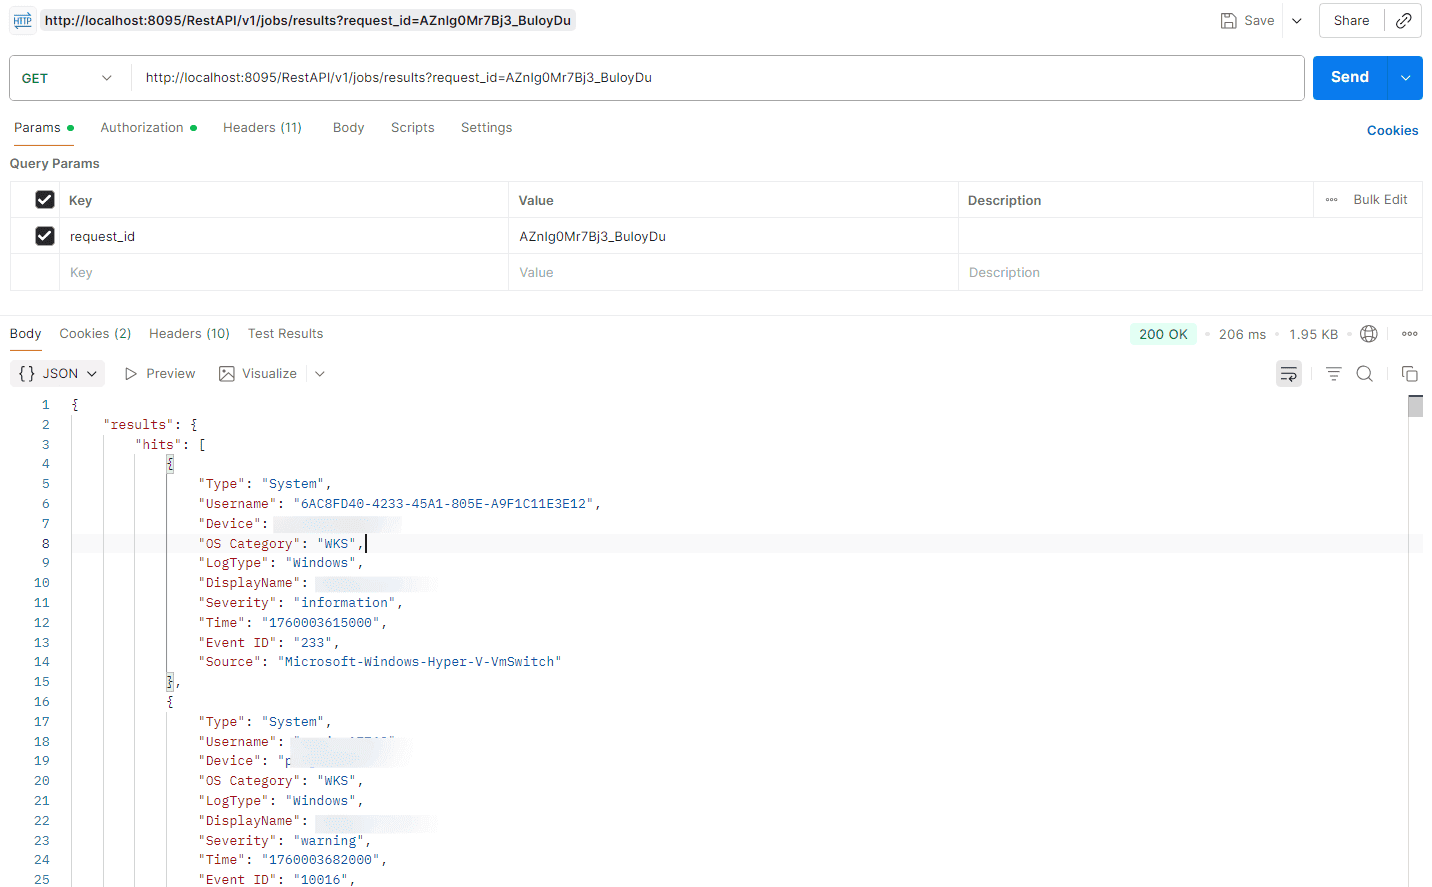Click the Send button
The width and height of the screenshot is (1432, 887).
1349,77
